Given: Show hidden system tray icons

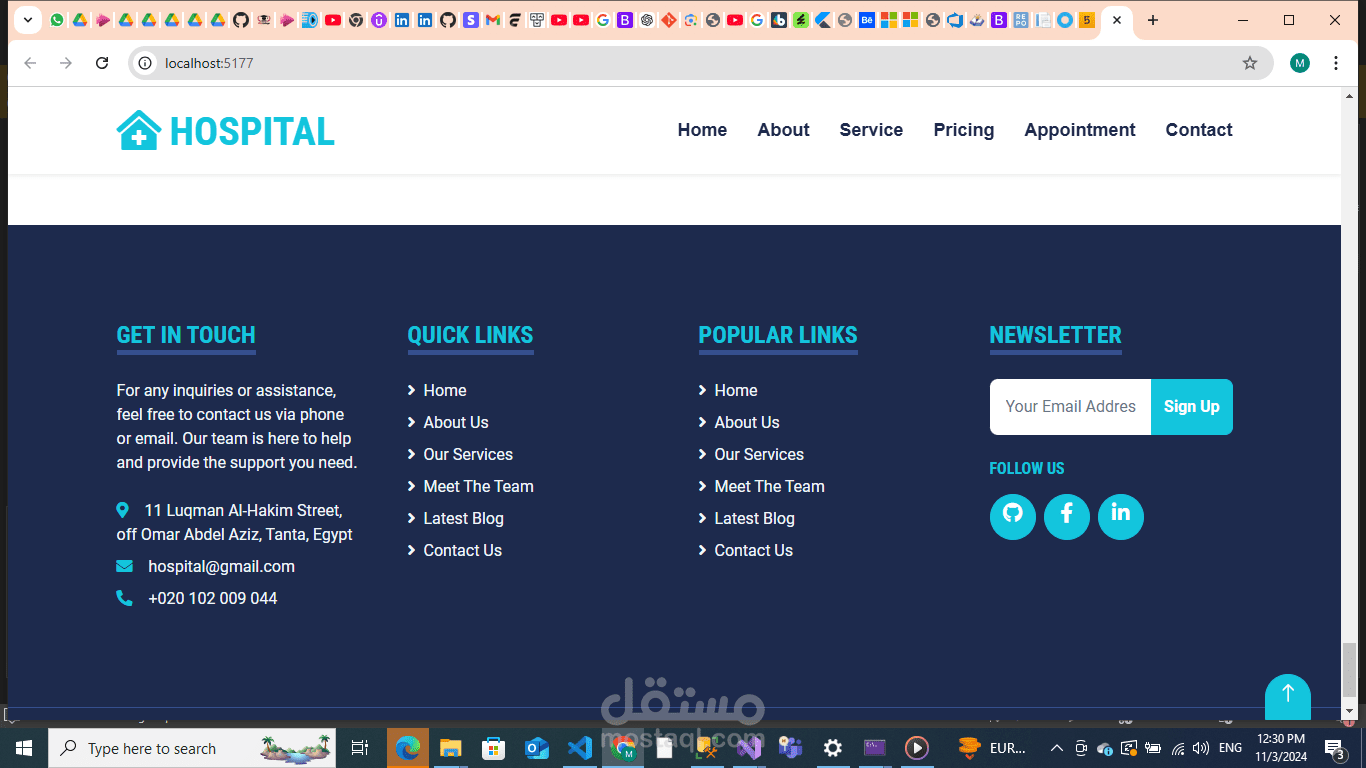Looking at the screenshot, I should pos(1056,748).
